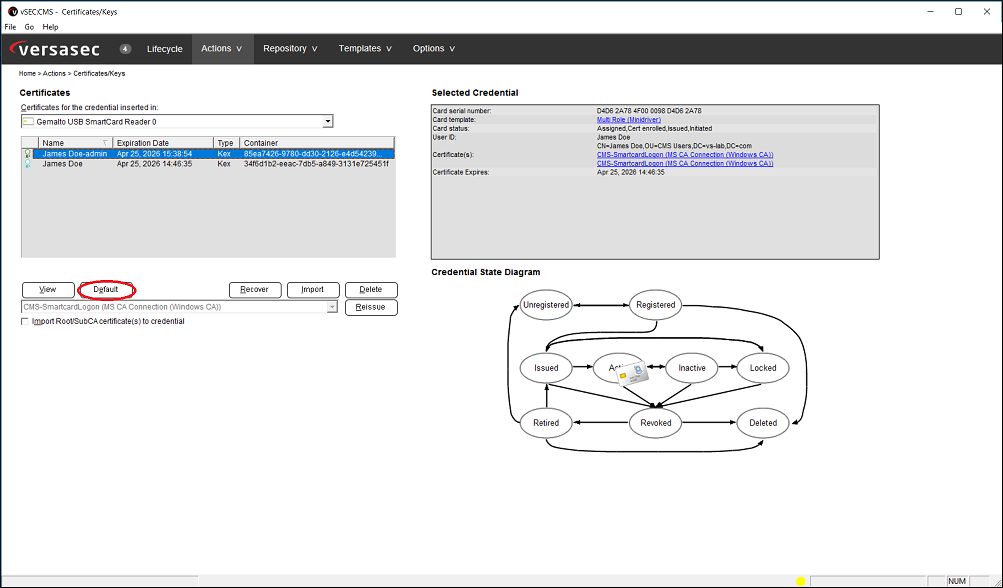Click the card reader icon in the dropdown
Image resolution: width=1003 pixels, height=588 pixels.
28,121
